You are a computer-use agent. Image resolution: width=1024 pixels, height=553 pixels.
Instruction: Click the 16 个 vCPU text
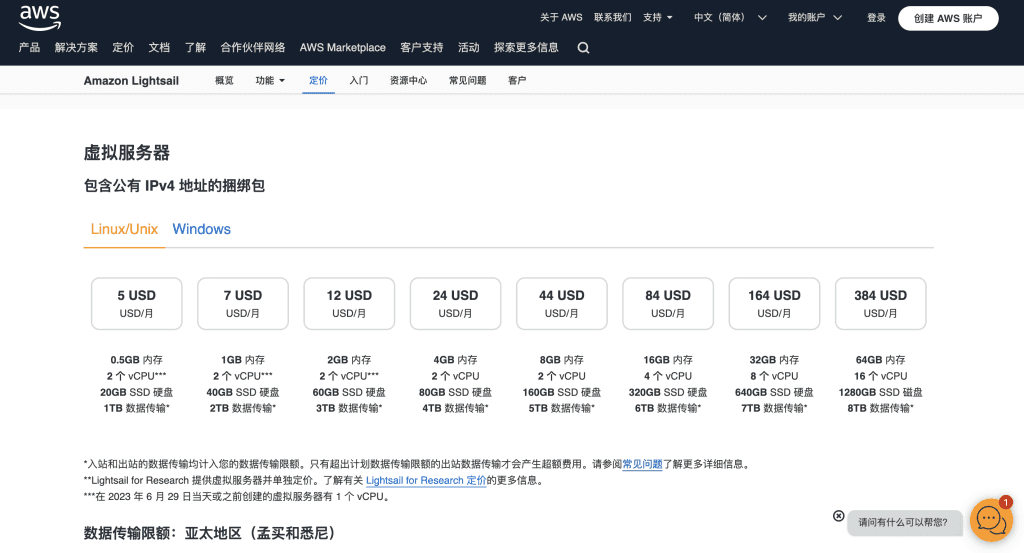point(880,376)
